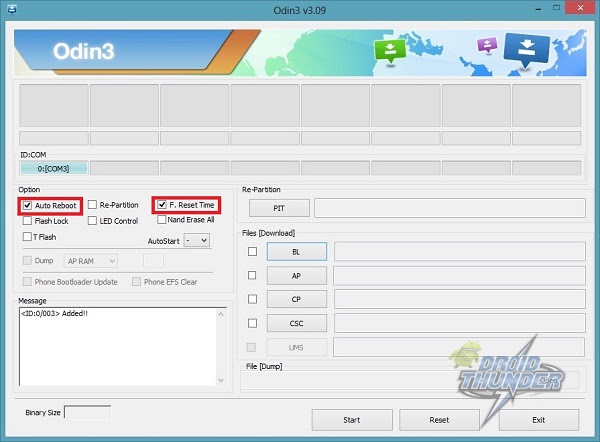Click the Binary Size field

(88, 413)
